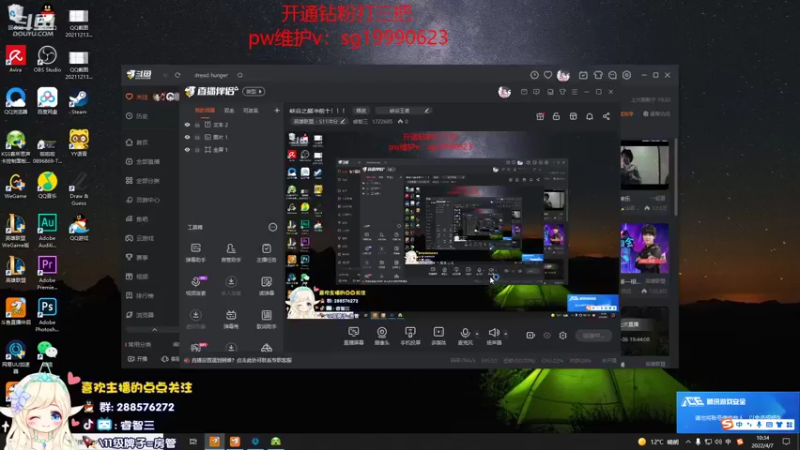Open the notification bell in the stream header
800x450 pixels.
(x=589, y=116)
